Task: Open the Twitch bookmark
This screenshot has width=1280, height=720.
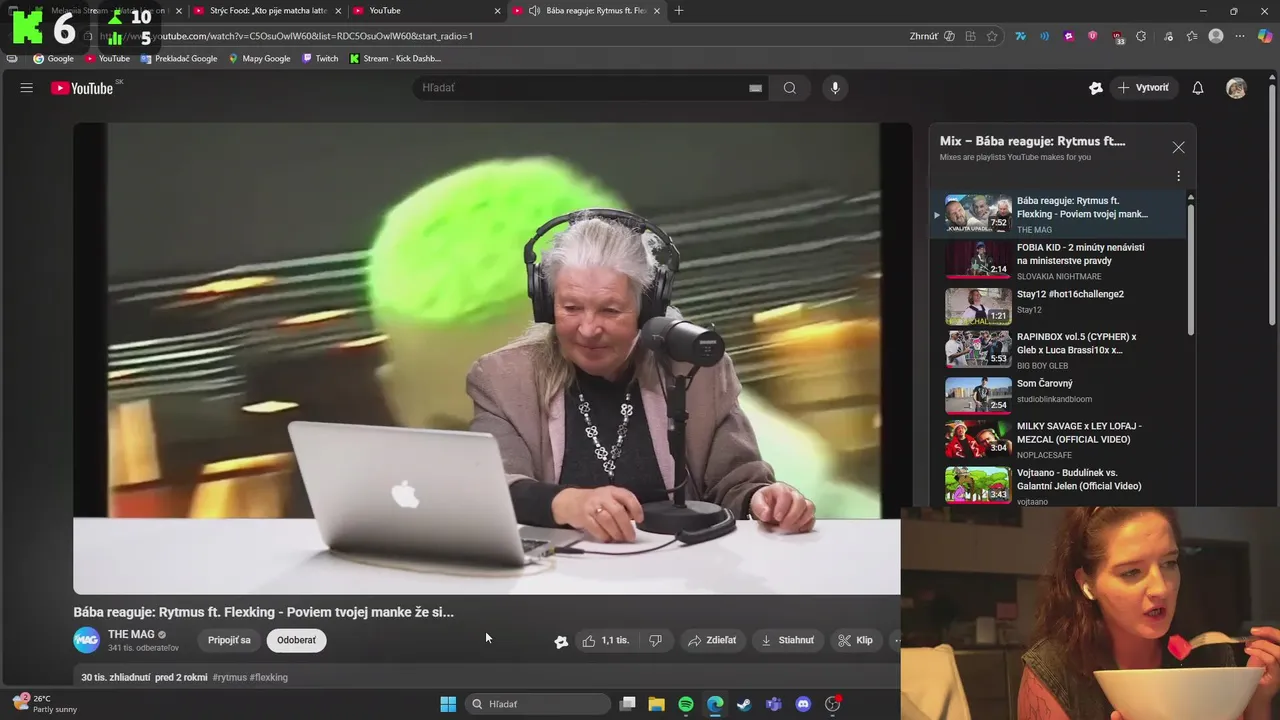Action: 320,59
